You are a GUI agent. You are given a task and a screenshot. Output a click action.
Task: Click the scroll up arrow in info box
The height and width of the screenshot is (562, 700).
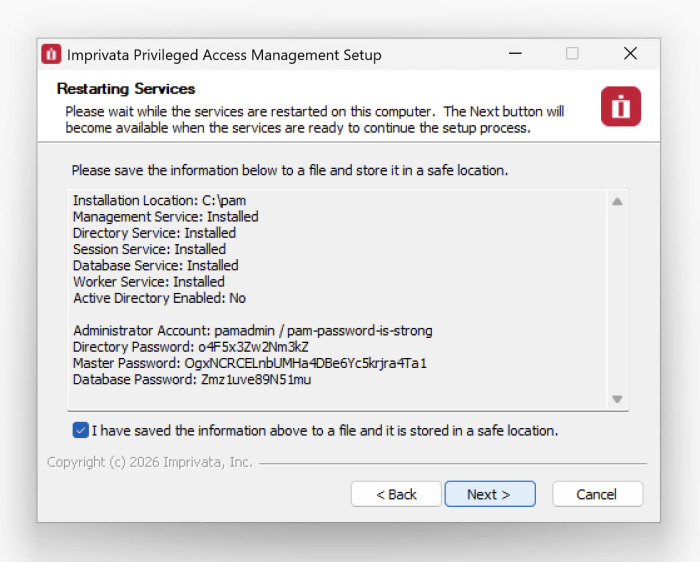click(x=617, y=201)
